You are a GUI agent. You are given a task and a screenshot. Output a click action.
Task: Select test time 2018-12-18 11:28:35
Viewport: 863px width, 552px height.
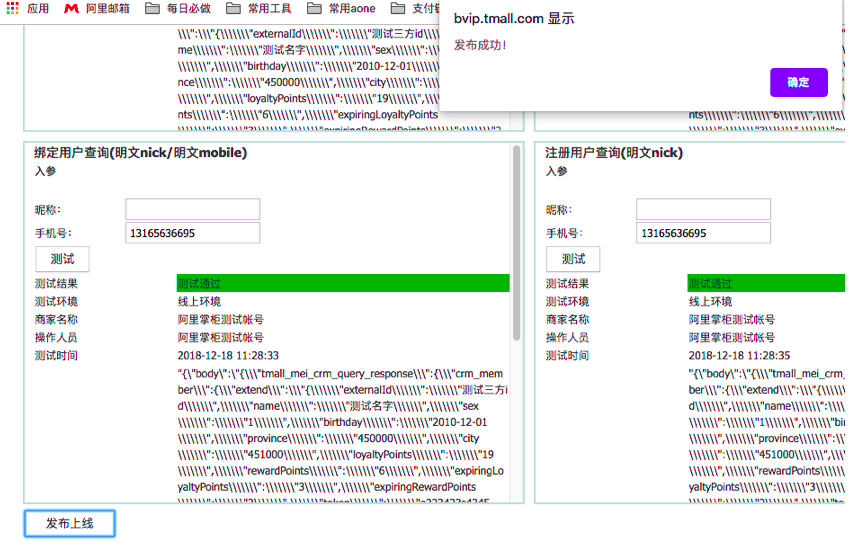[739, 356]
